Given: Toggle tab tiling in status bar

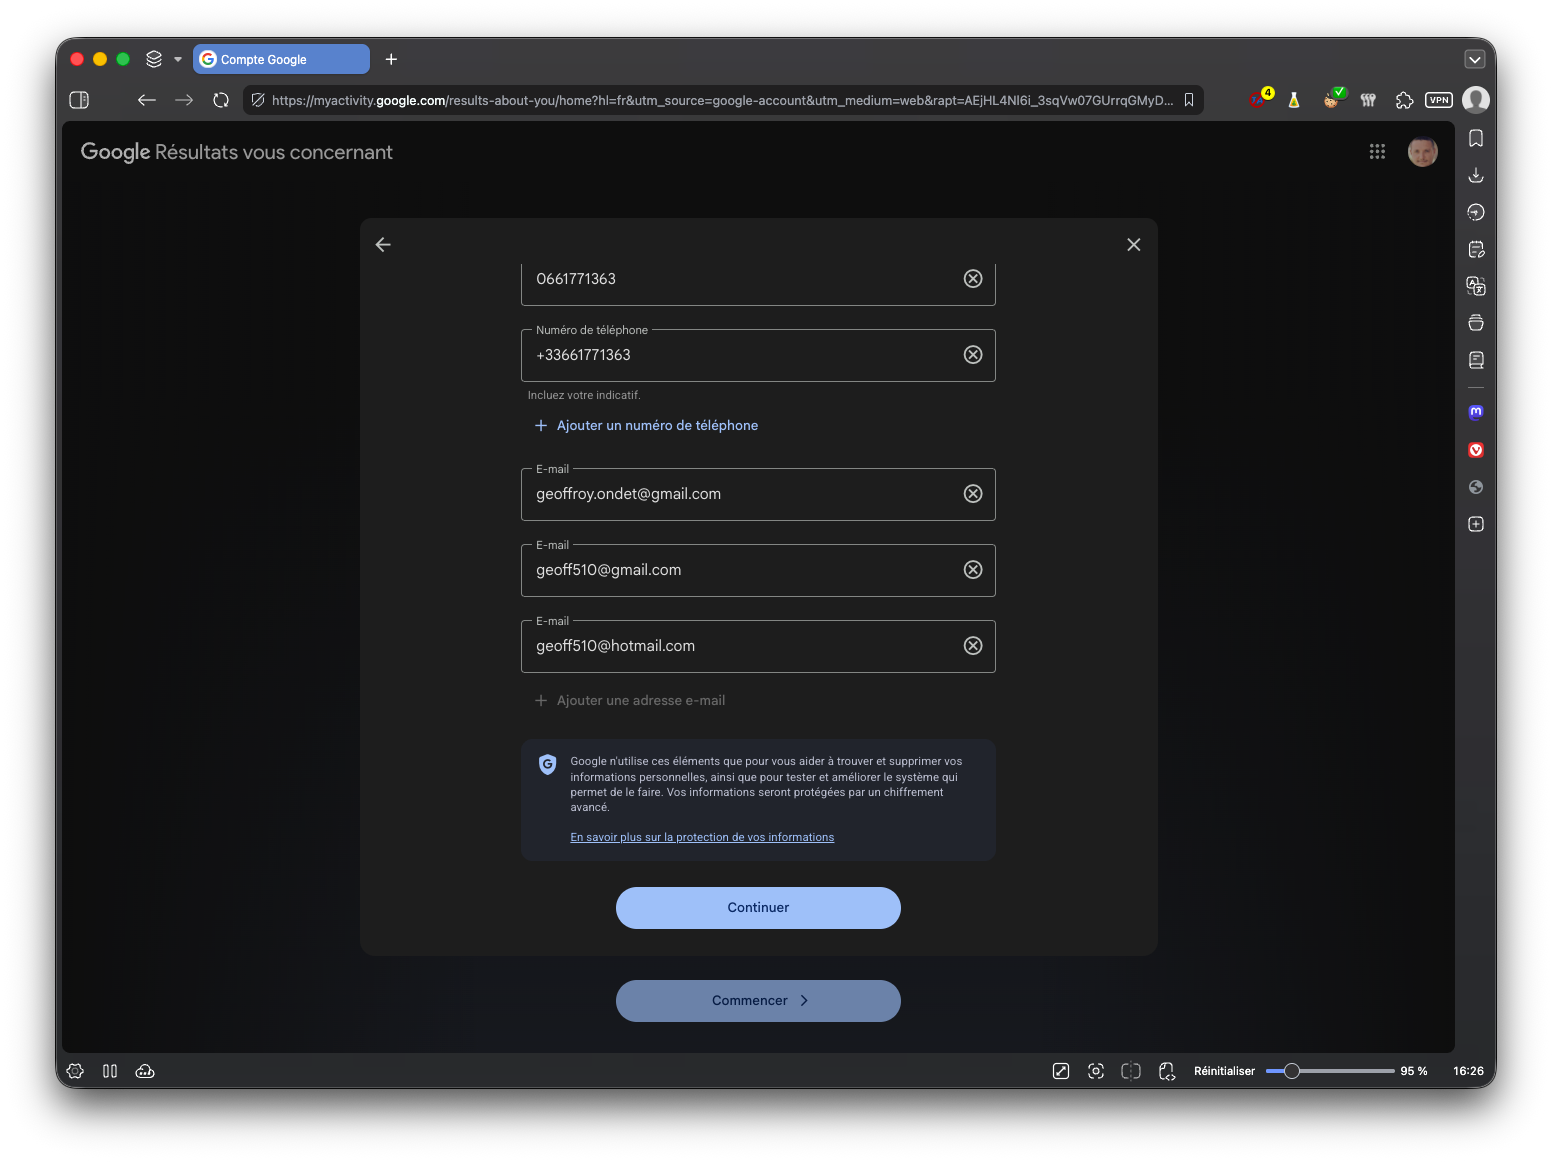Looking at the screenshot, I should (x=1131, y=1071).
